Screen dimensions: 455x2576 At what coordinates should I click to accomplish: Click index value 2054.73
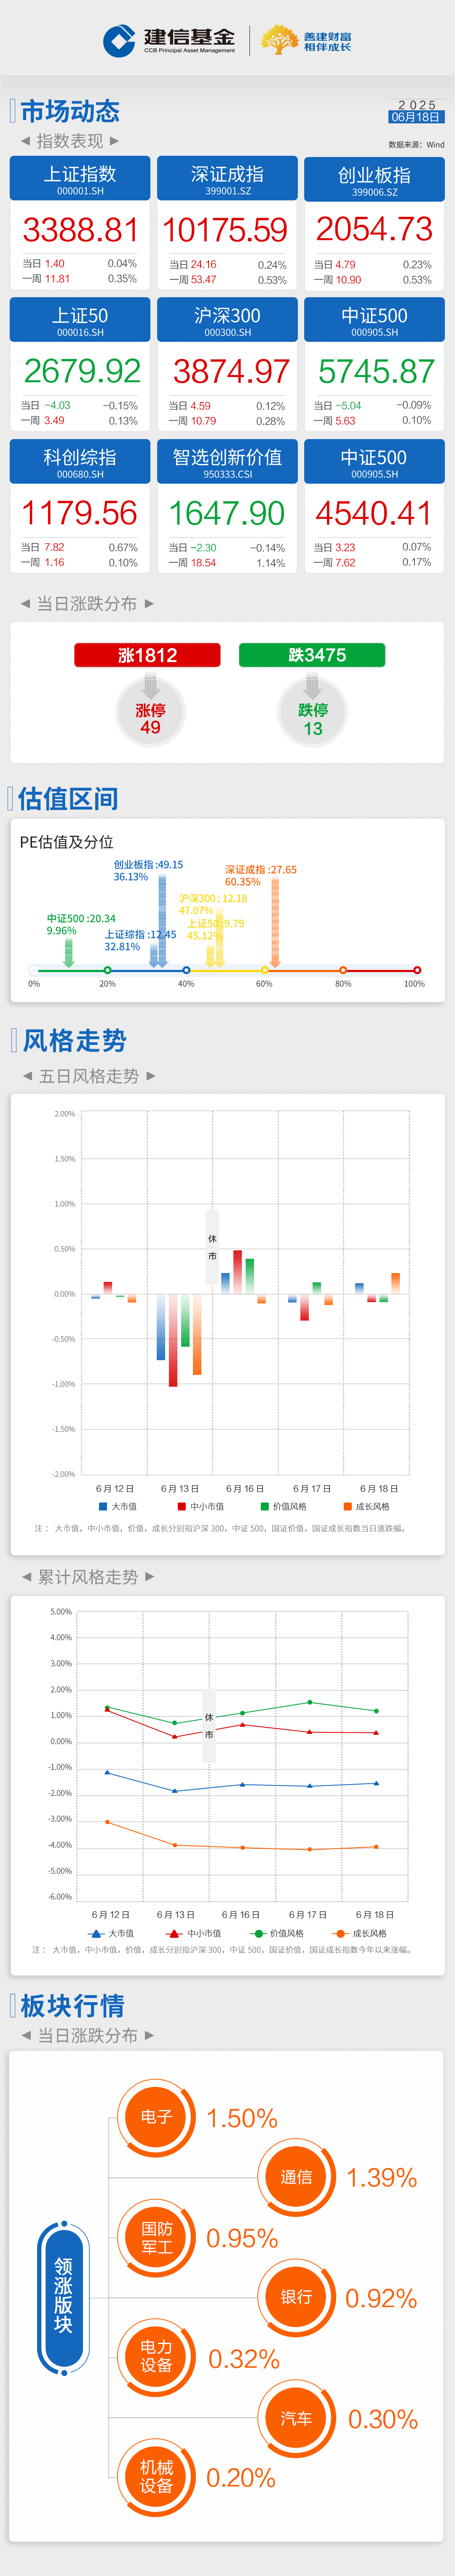tap(374, 229)
